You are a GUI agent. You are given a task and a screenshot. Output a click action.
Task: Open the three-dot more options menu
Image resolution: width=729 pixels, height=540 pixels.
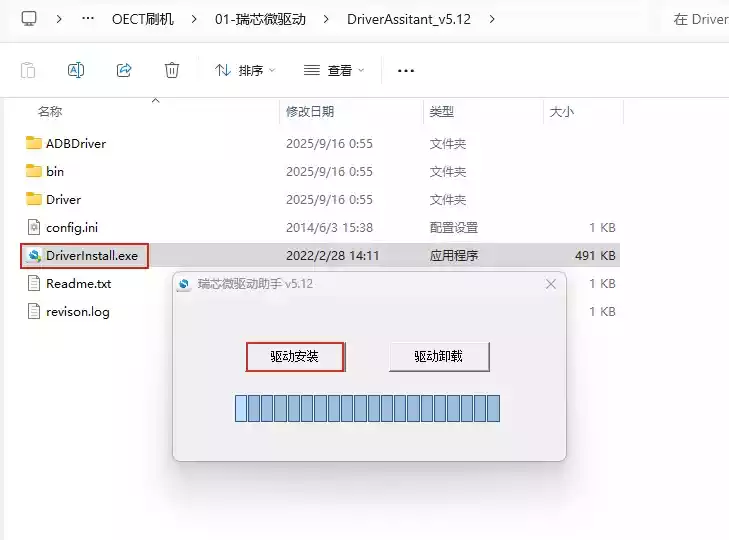[x=405, y=70]
